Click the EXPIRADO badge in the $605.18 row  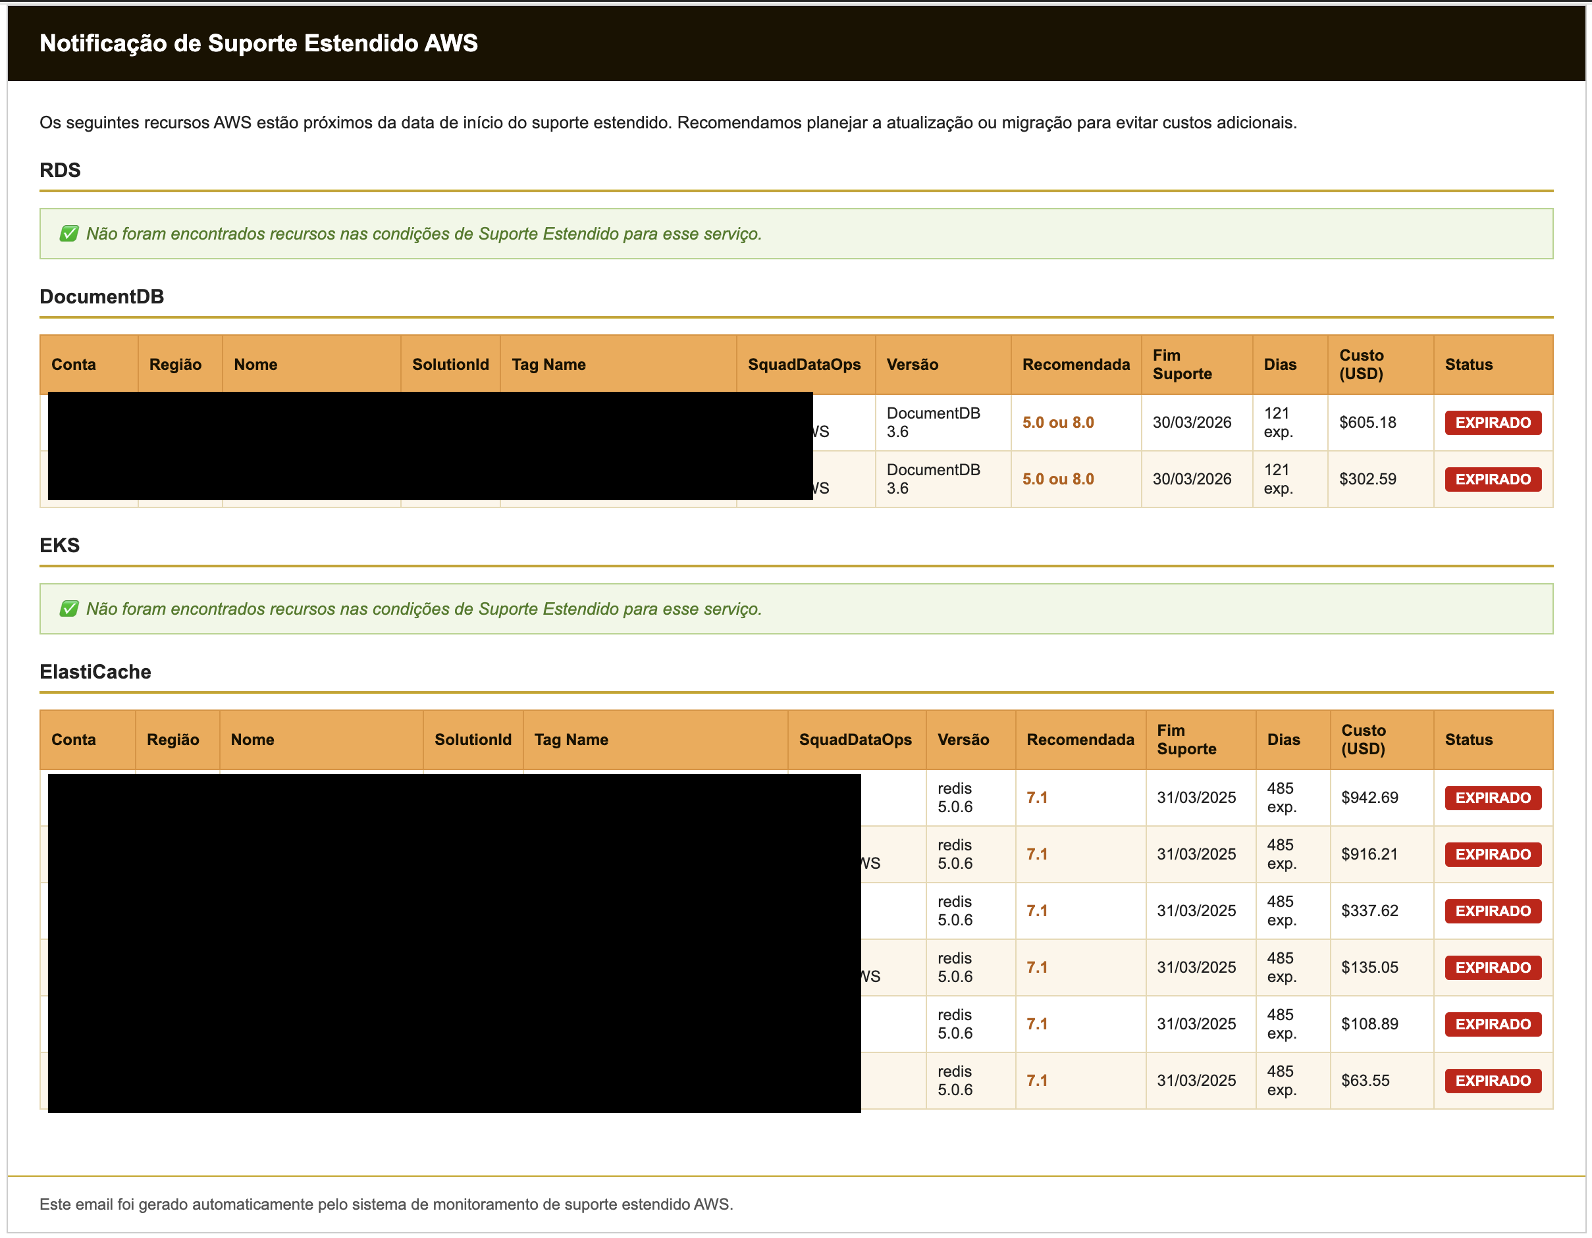point(1493,423)
